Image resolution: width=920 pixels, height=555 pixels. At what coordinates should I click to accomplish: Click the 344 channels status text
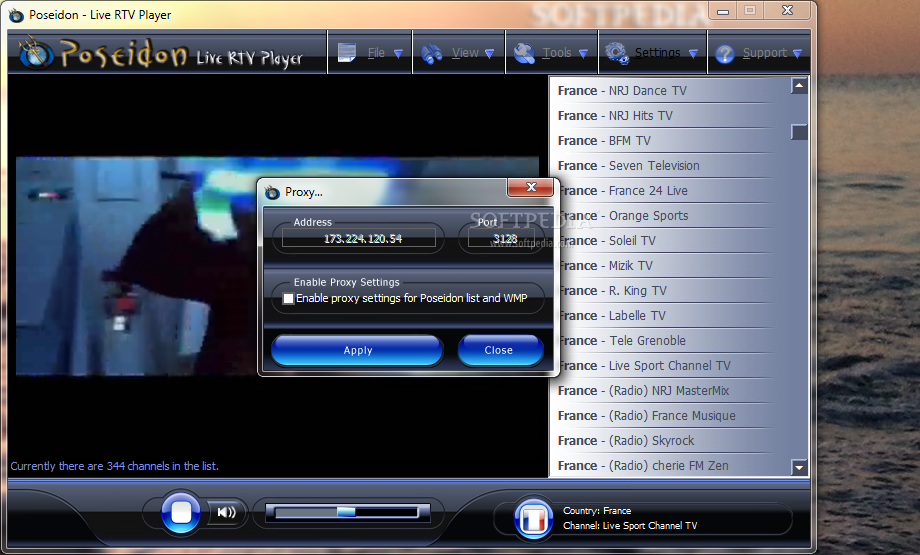pyautogui.click(x=114, y=466)
